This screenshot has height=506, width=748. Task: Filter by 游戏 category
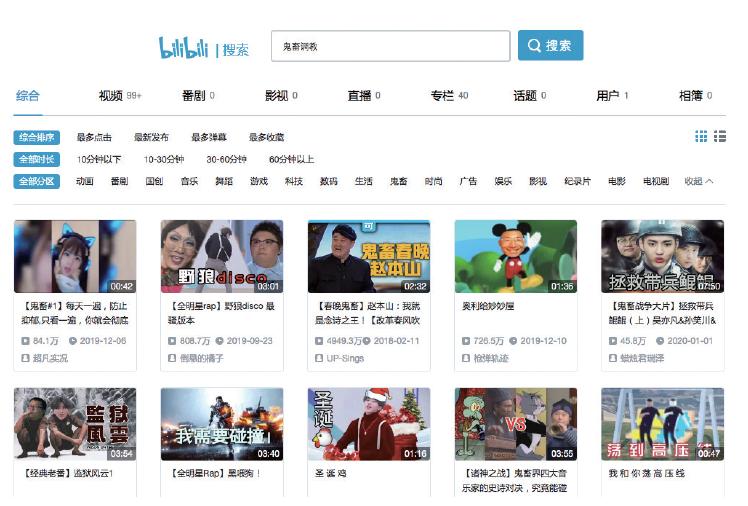pyautogui.click(x=259, y=181)
